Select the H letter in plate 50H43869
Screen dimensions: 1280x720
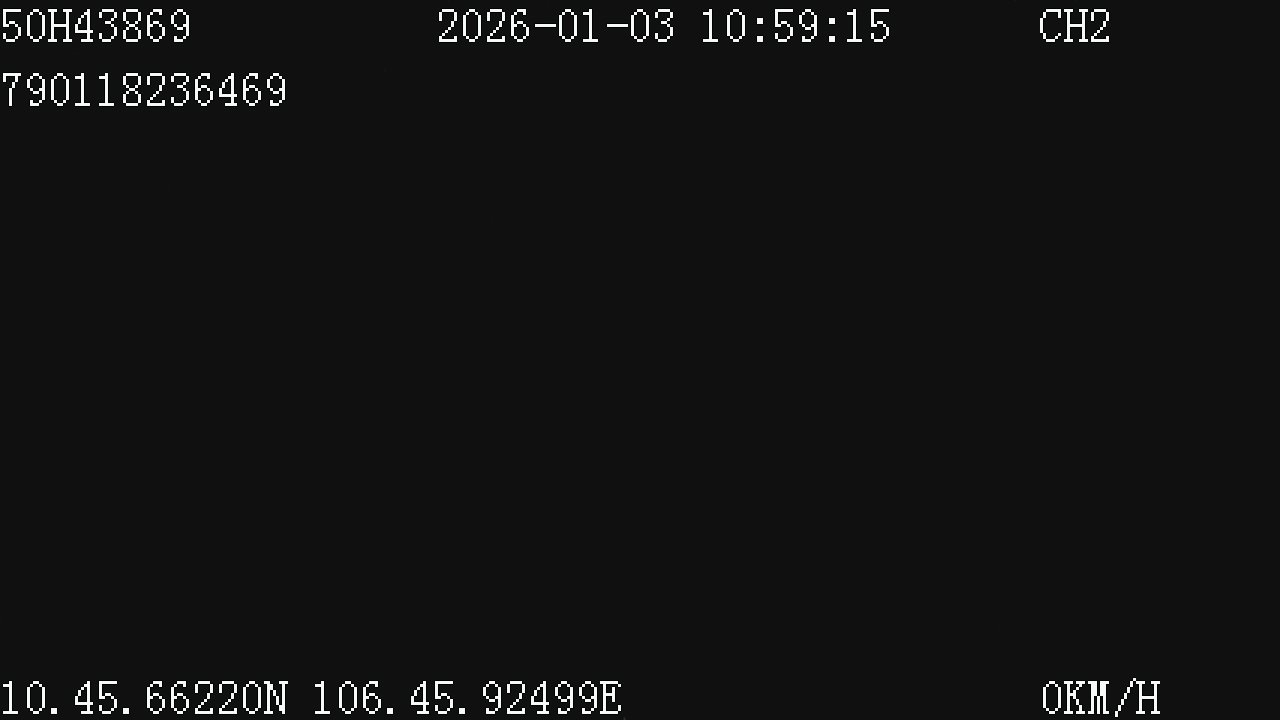click(60, 26)
